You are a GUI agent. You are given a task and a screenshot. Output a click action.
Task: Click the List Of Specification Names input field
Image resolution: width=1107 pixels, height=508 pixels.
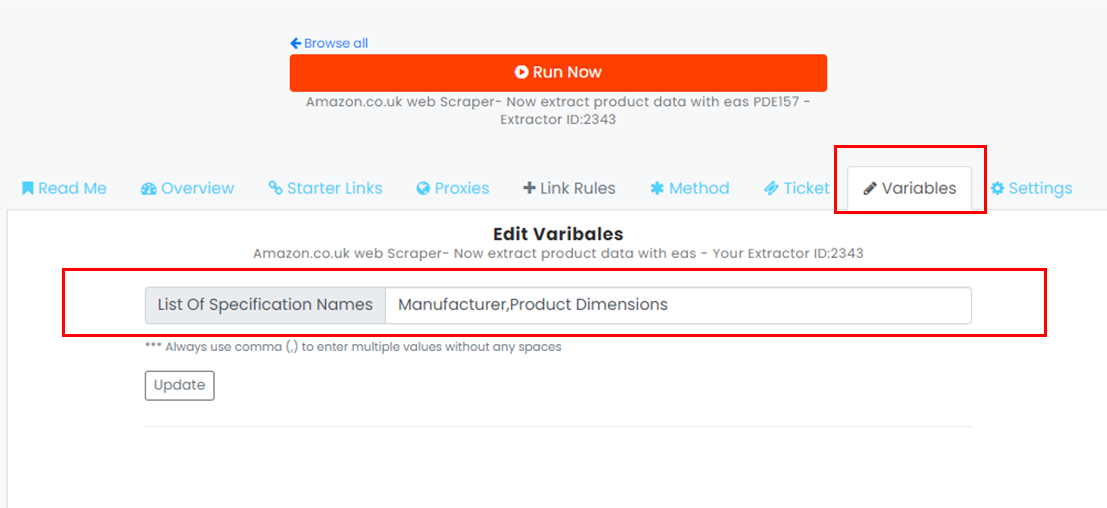678,305
